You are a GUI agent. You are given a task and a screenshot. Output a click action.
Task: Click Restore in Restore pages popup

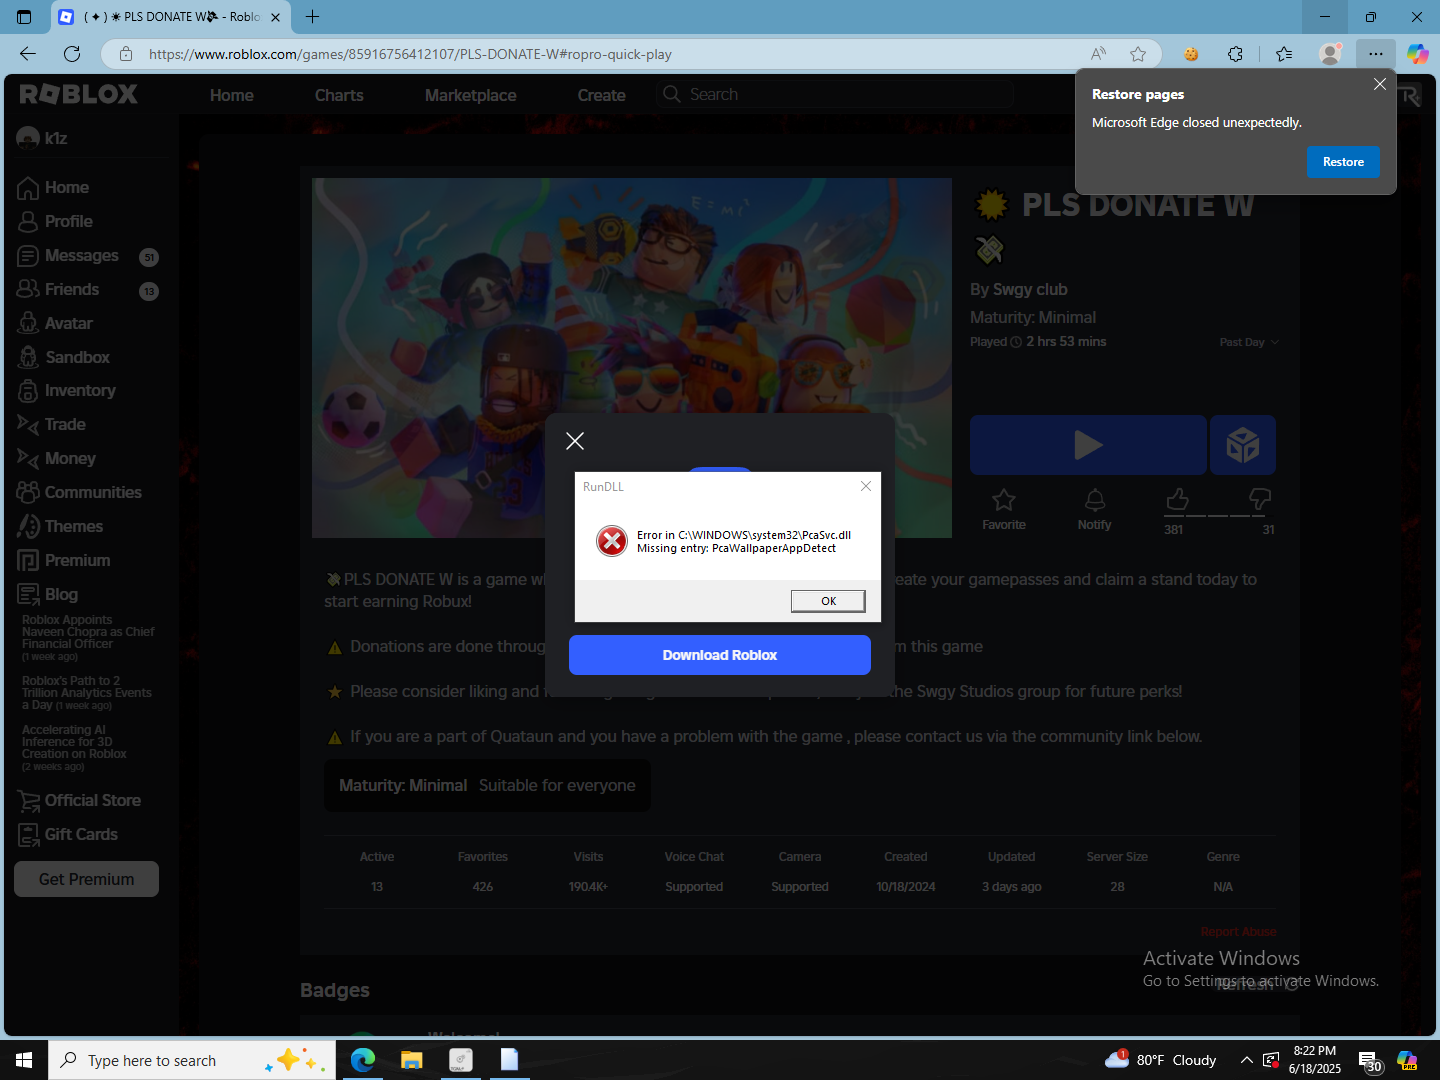[x=1343, y=162]
